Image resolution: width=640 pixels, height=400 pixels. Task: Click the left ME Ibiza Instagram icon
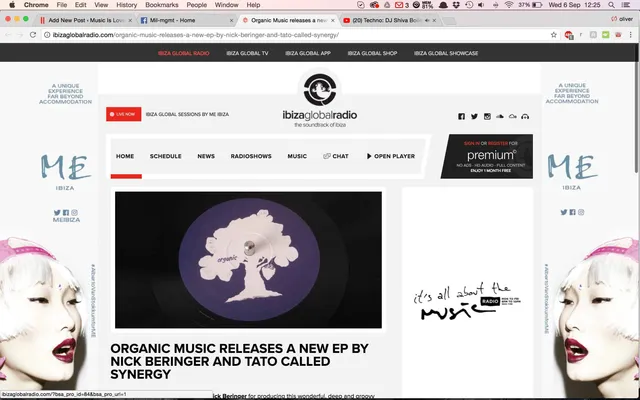point(74,212)
